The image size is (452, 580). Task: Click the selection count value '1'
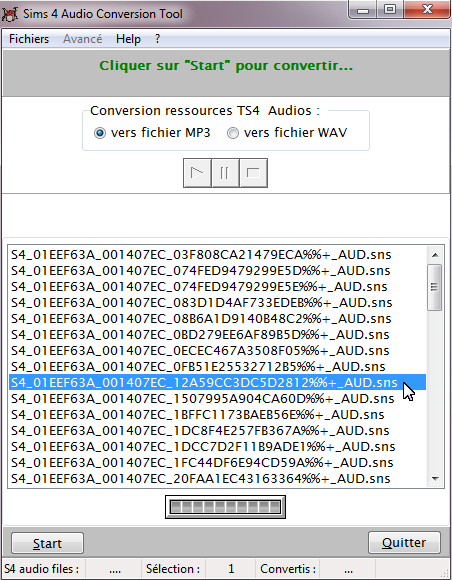[231, 569]
